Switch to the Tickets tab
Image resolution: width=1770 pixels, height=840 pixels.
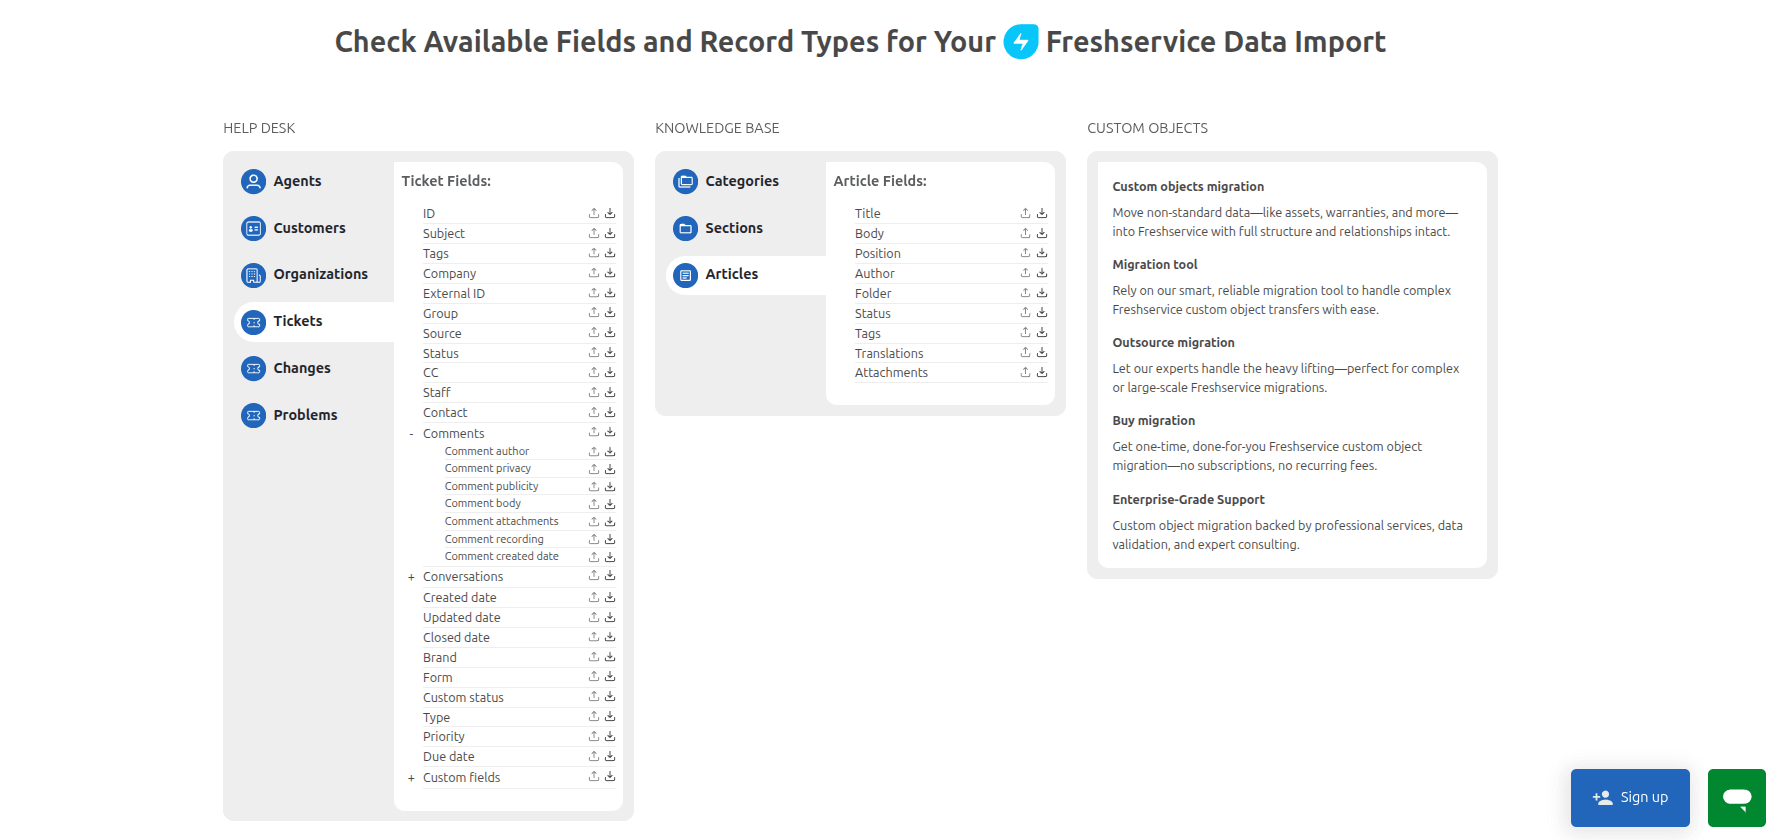(296, 321)
